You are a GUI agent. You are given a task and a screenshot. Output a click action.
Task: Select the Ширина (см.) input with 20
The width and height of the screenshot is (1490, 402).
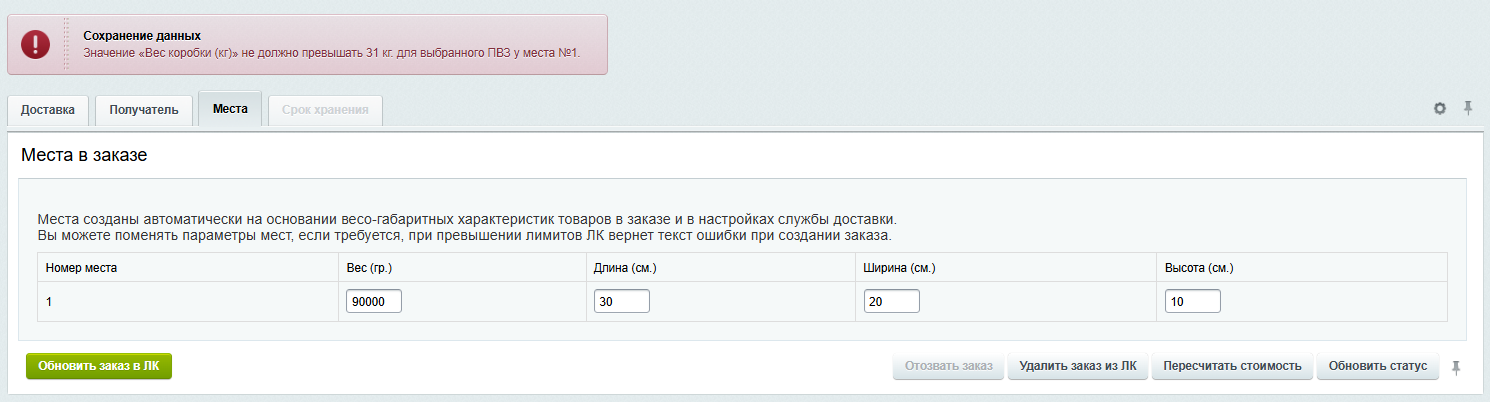pyautogui.click(x=892, y=301)
